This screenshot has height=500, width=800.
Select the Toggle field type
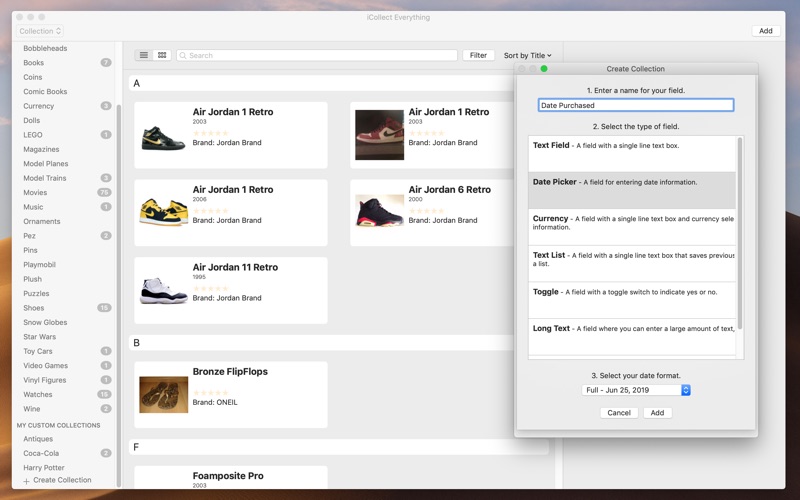(x=632, y=301)
